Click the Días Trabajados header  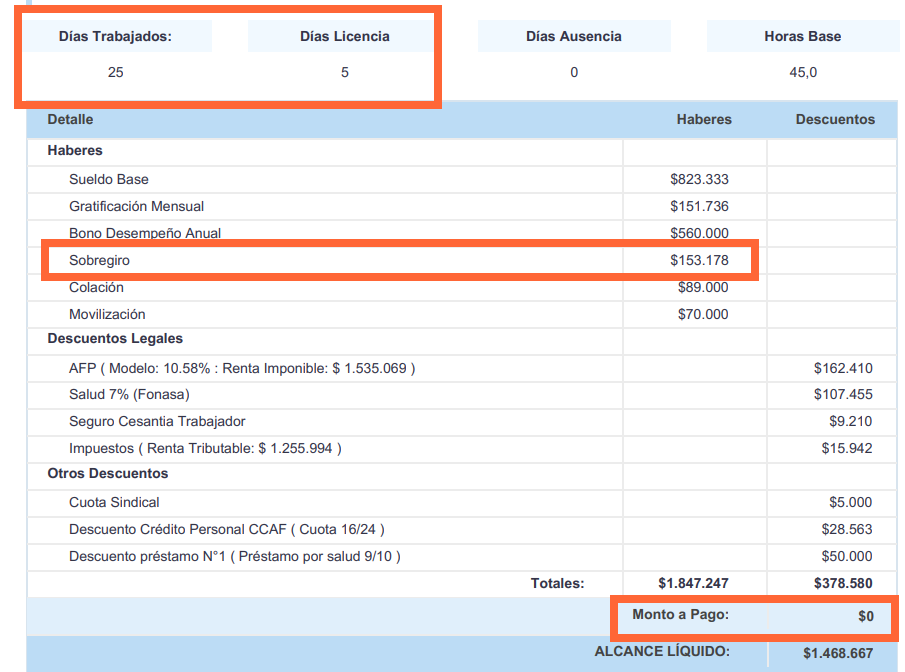(x=115, y=36)
